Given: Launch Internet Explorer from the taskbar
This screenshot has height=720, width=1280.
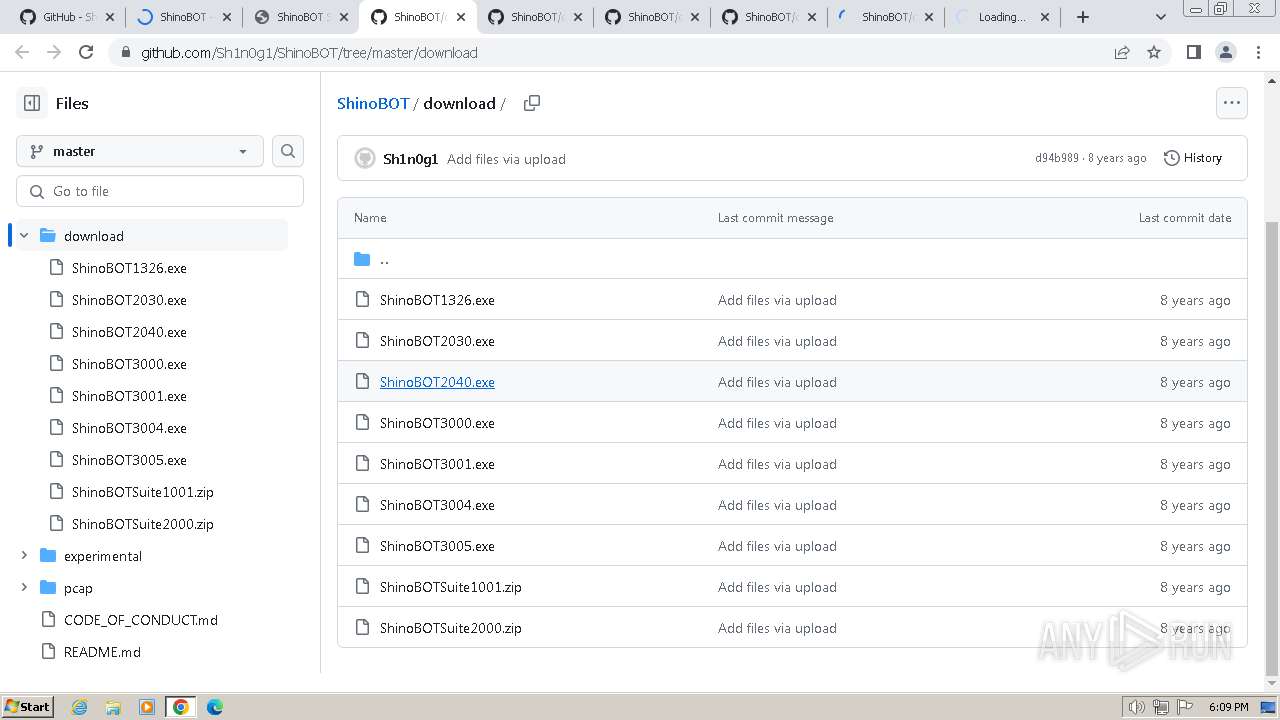Looking at the screenshot, I should point(79,707).
